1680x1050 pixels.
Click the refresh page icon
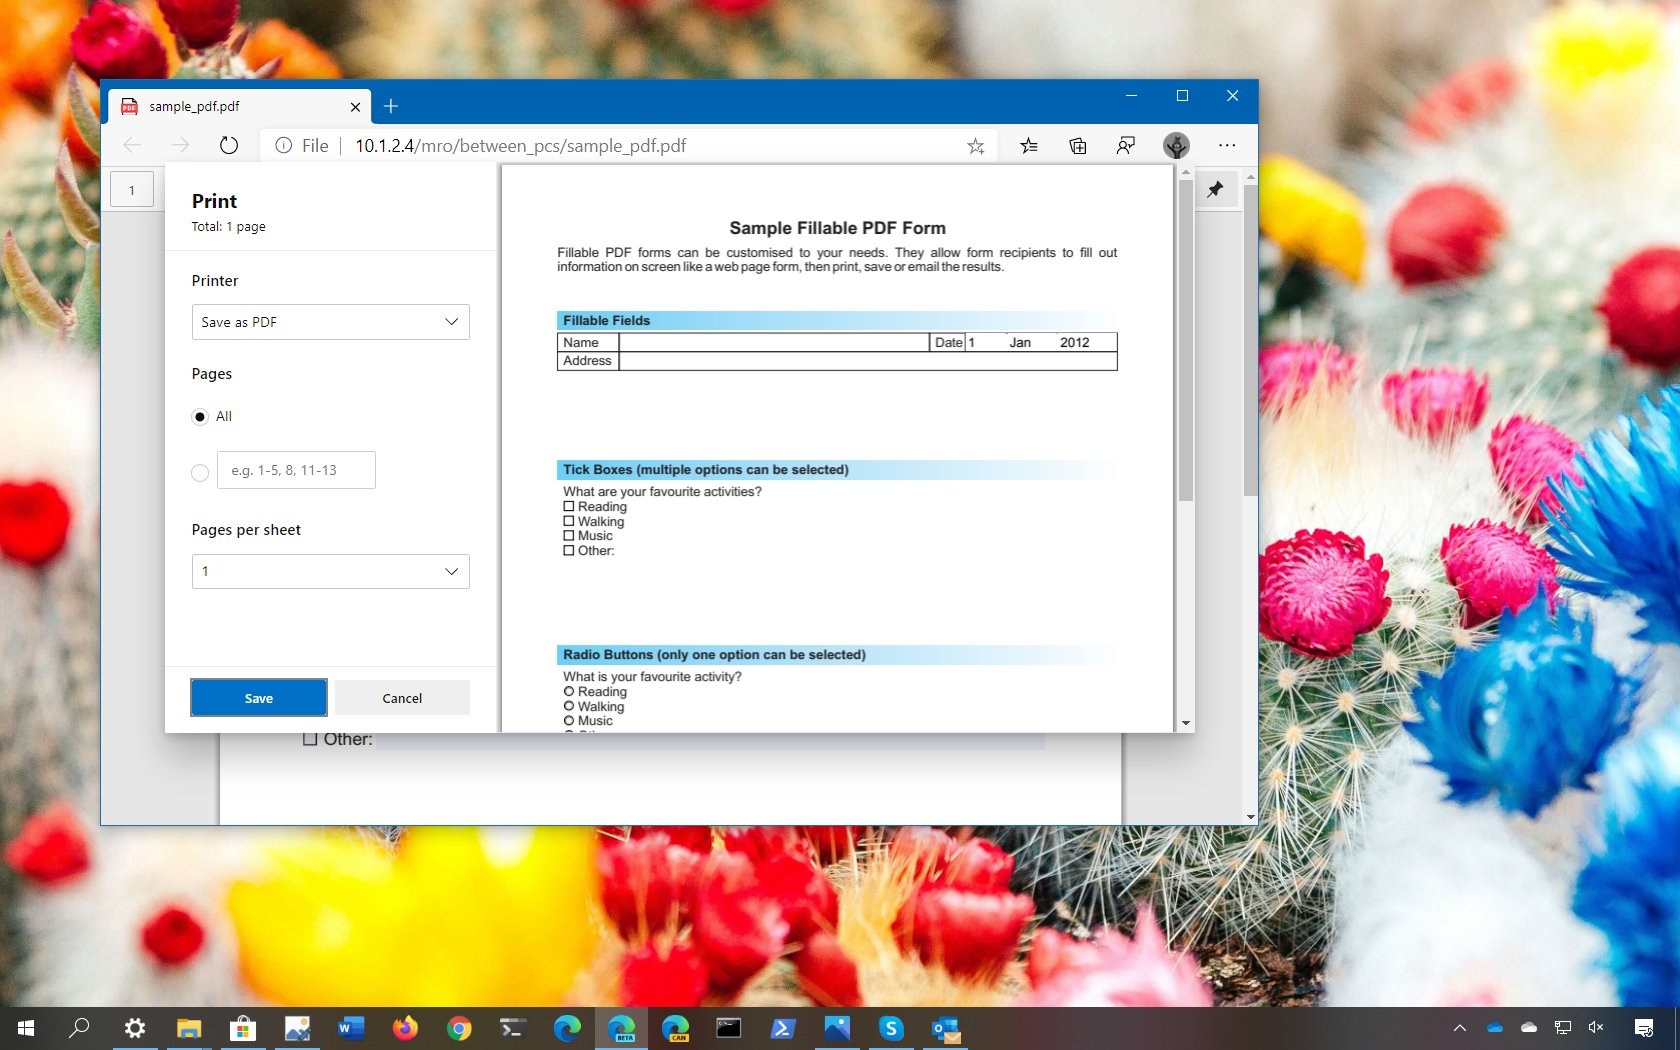pyautogui.click(x=229, y=146)
